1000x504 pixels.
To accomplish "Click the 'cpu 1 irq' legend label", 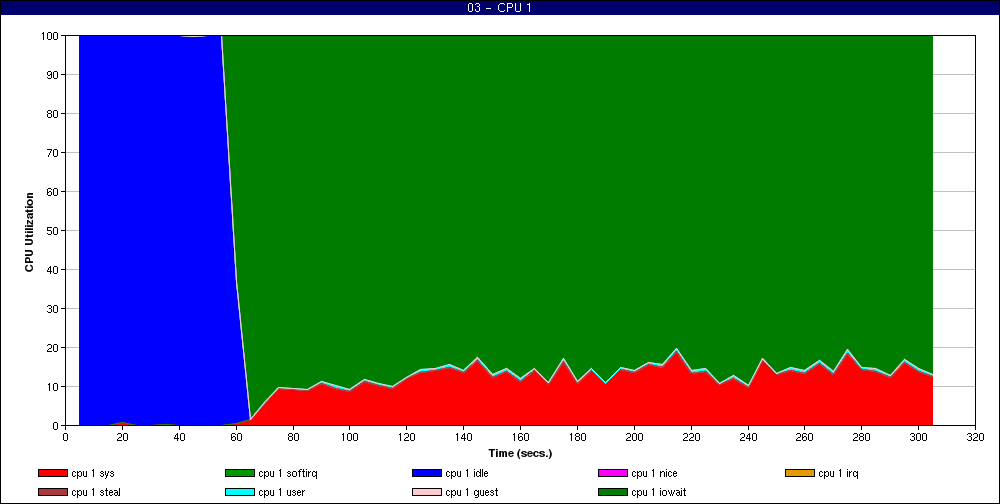I will pos(839,473).
